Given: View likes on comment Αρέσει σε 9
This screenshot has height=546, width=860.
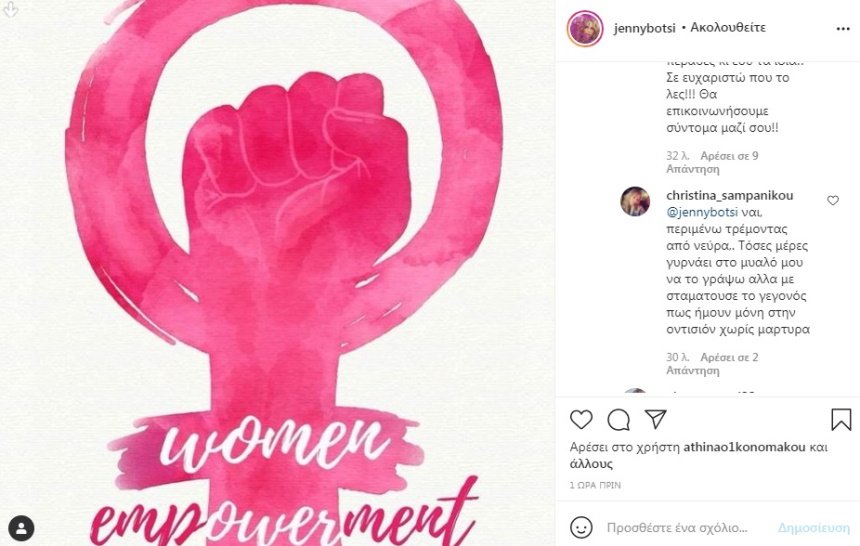Looking at the screenshot, I should tap(729, 156).
